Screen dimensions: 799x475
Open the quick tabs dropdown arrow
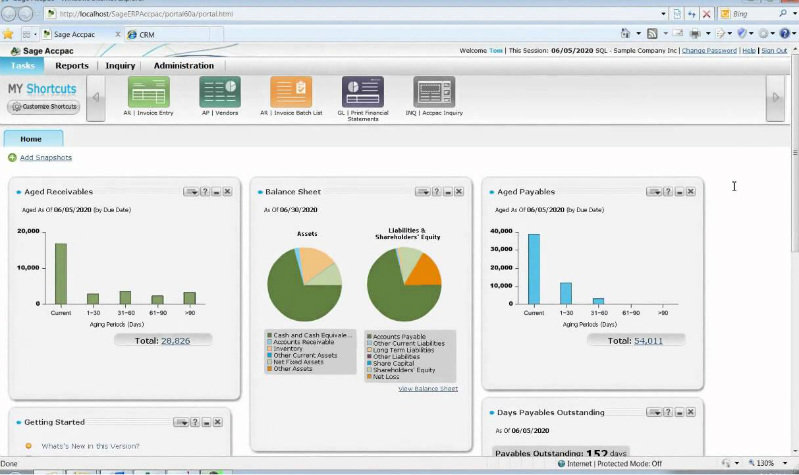(35, 34)
